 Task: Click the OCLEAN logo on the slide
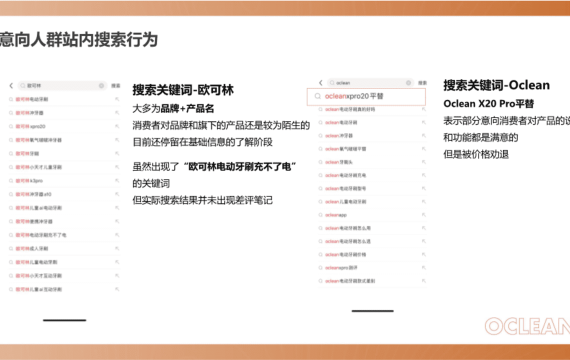pyautogui.click(x=527, y=326)
